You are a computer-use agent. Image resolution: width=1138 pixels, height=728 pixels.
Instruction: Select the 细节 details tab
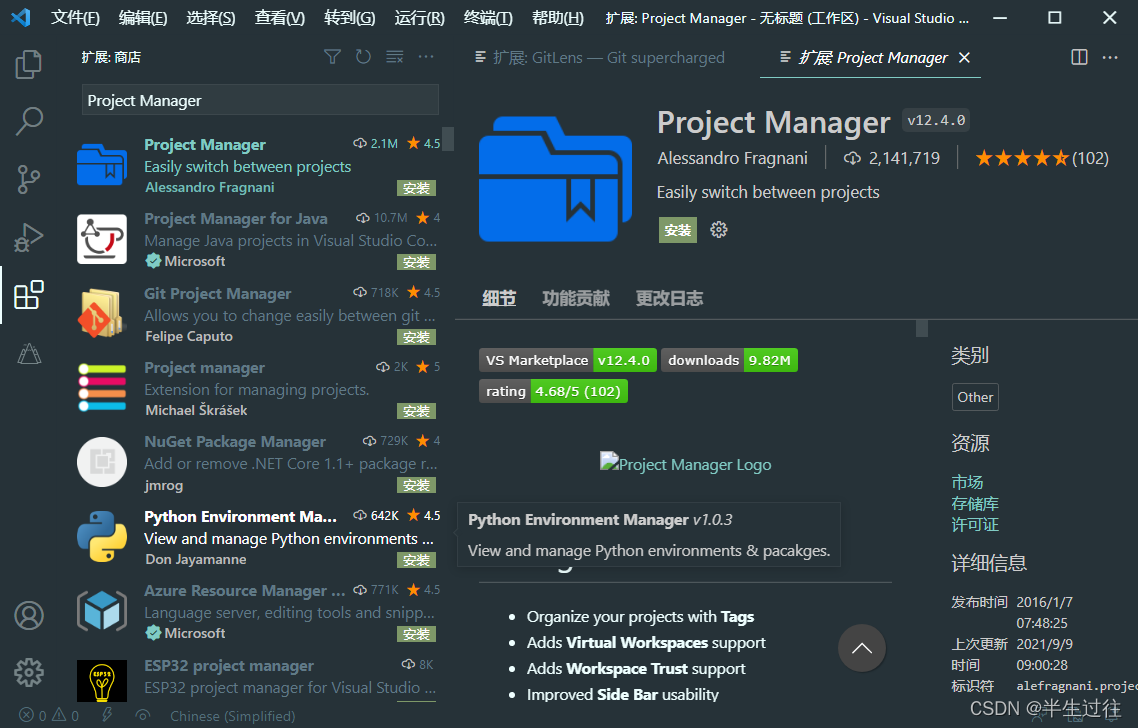[499, 298]
